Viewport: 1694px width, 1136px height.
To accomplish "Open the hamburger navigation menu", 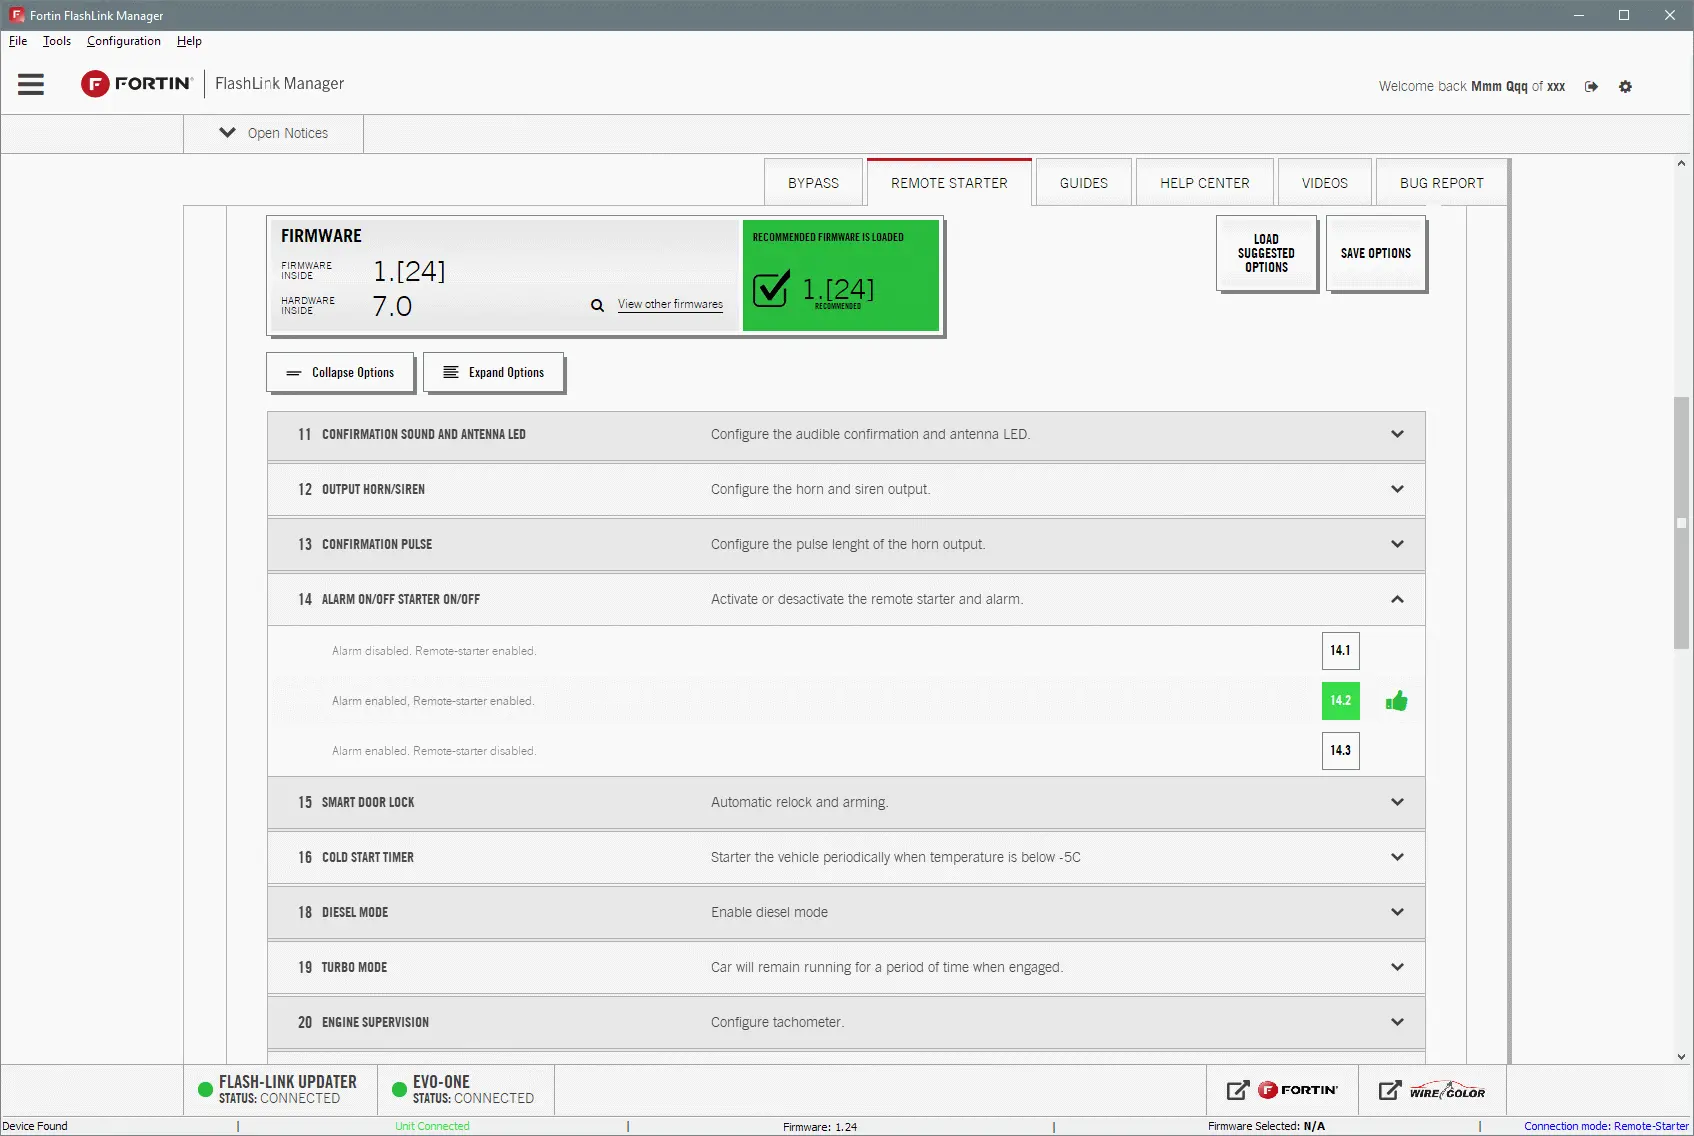I will [31, 84].
